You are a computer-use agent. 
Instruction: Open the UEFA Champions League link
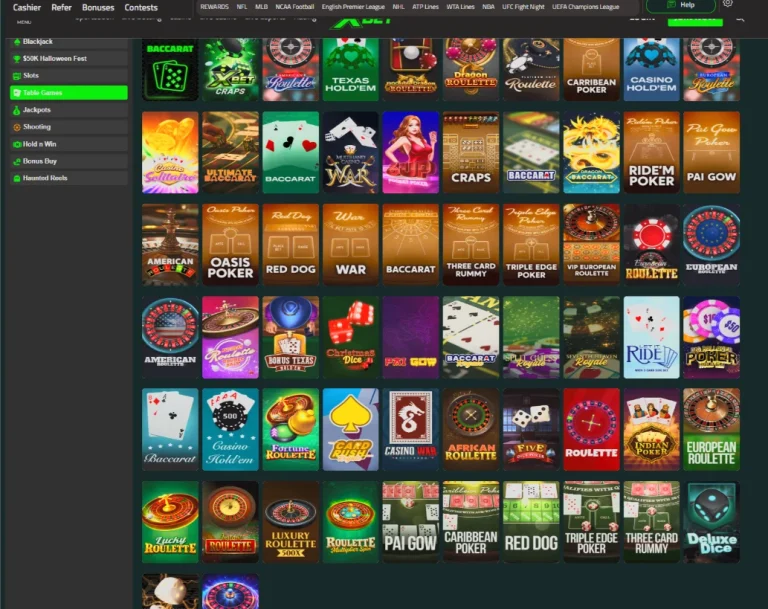[x=585, y=7]
